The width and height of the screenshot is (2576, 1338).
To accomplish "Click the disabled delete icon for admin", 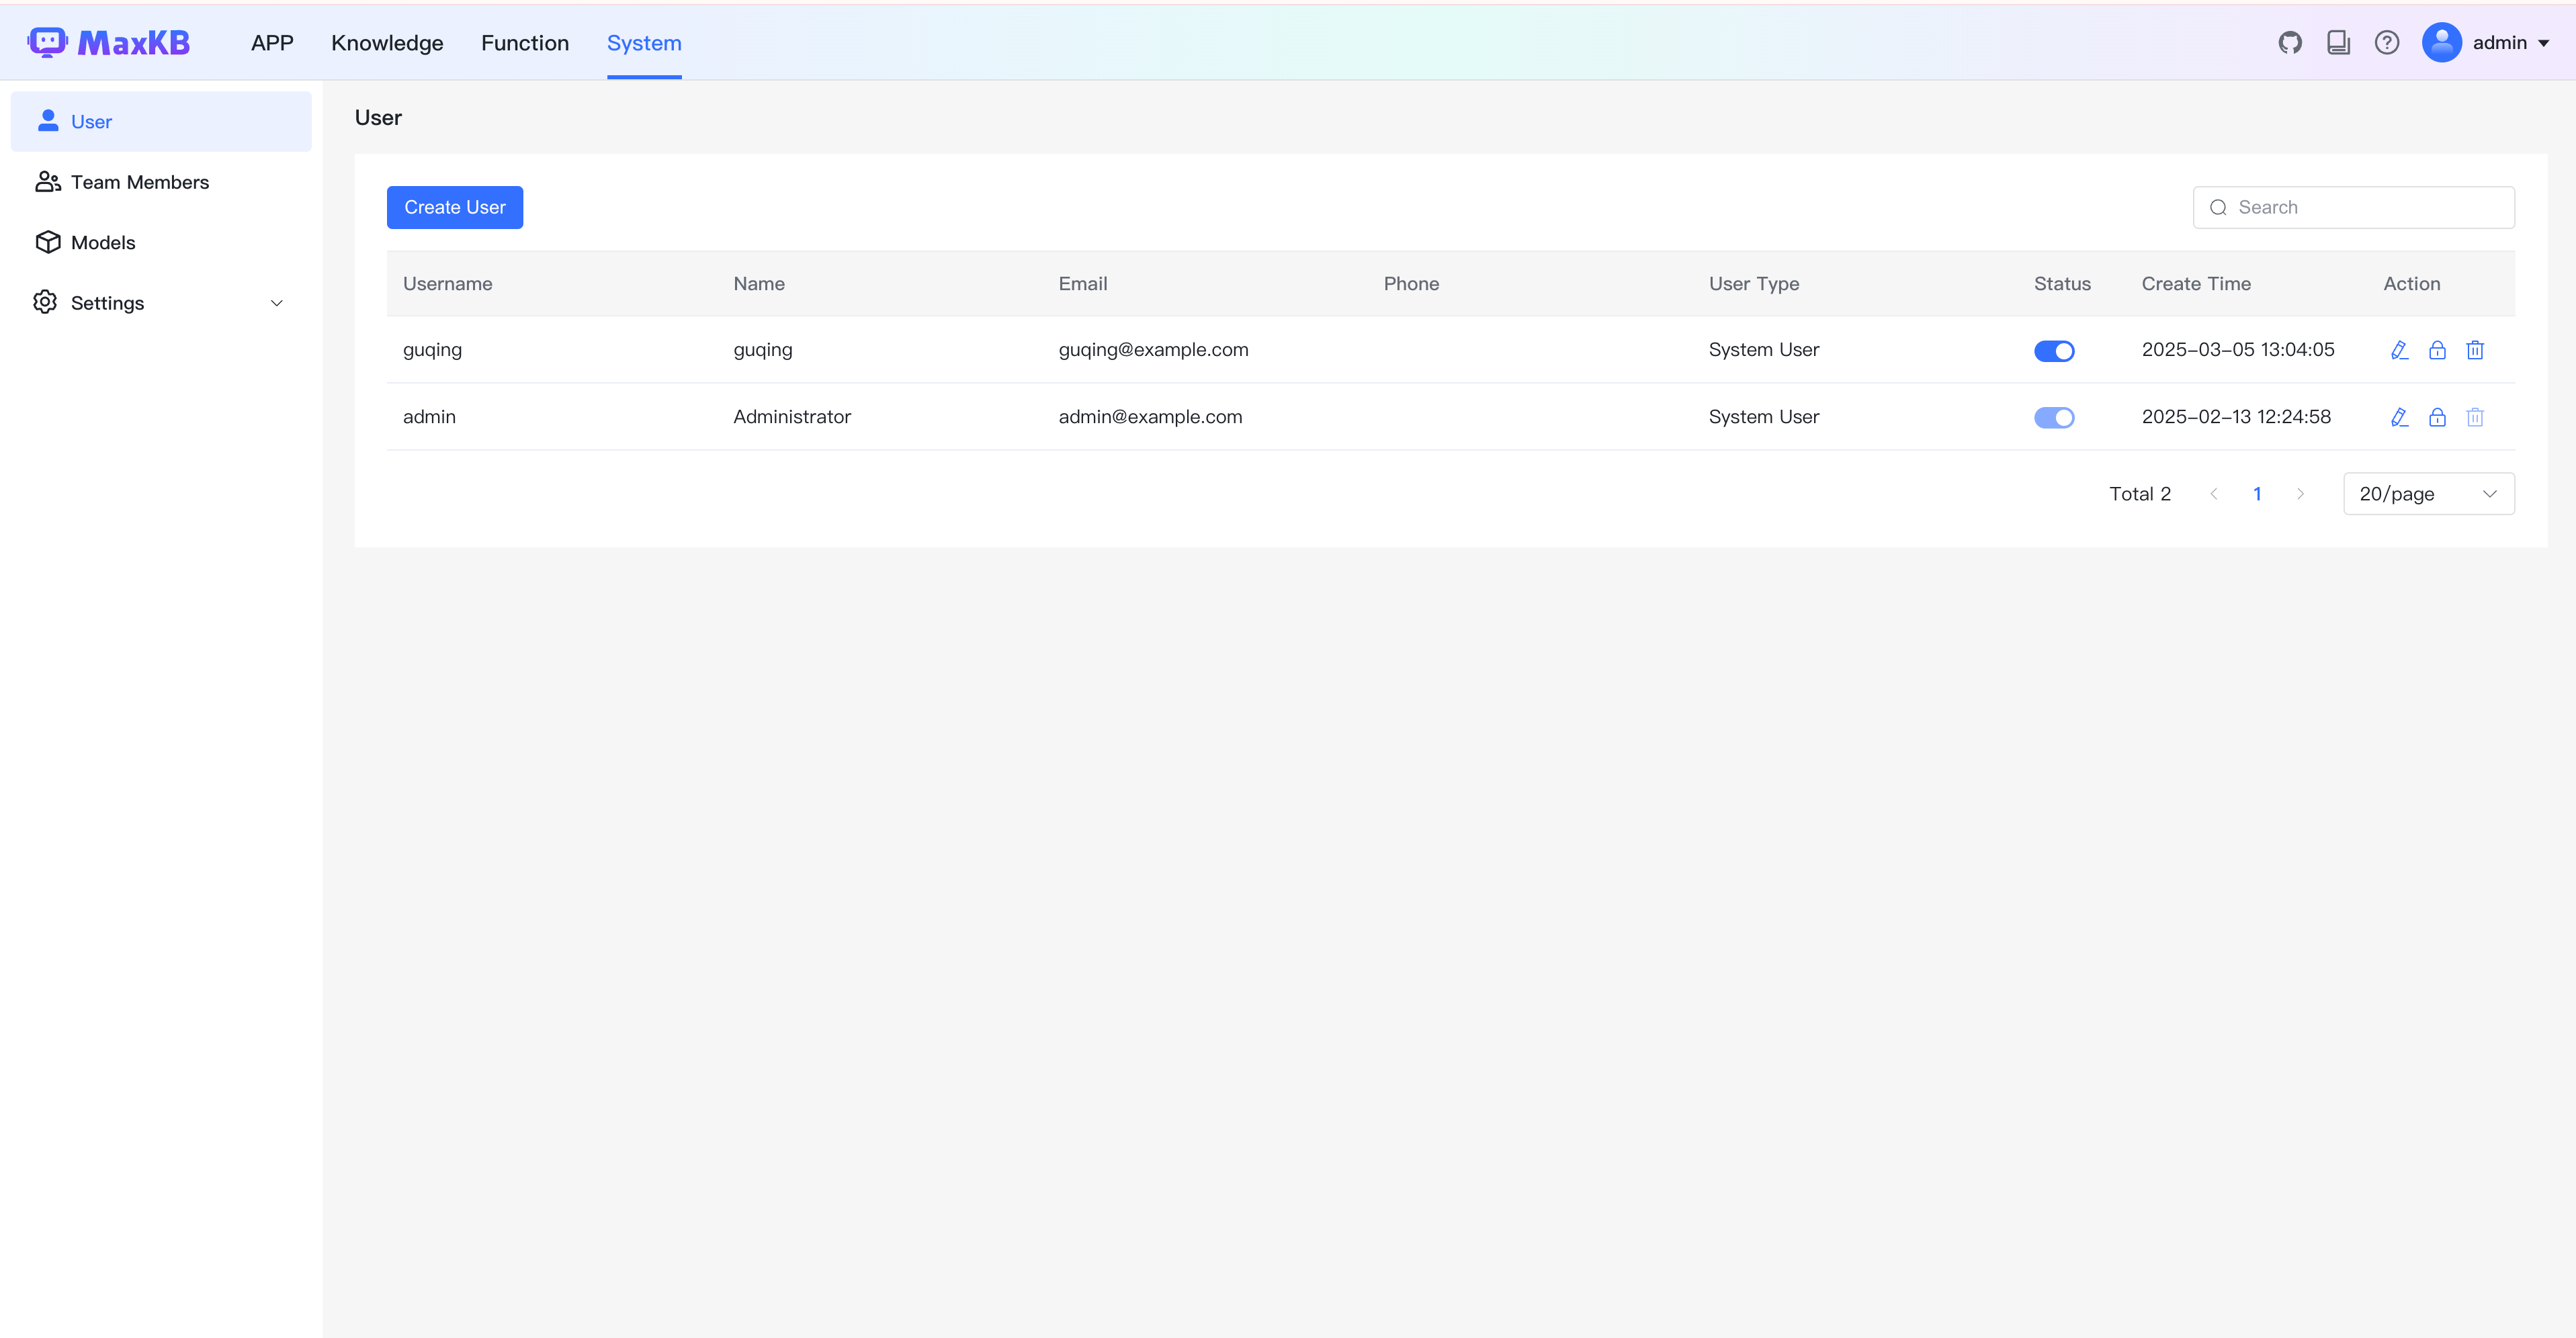I will (x=2475, y=417).
